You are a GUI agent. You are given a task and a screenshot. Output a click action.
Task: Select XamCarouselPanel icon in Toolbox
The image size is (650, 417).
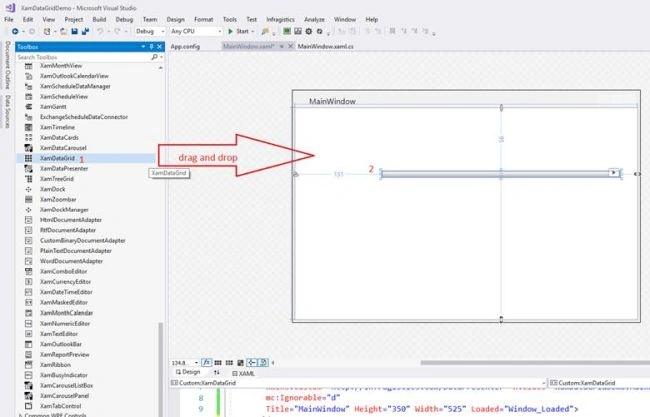point(28,395)
